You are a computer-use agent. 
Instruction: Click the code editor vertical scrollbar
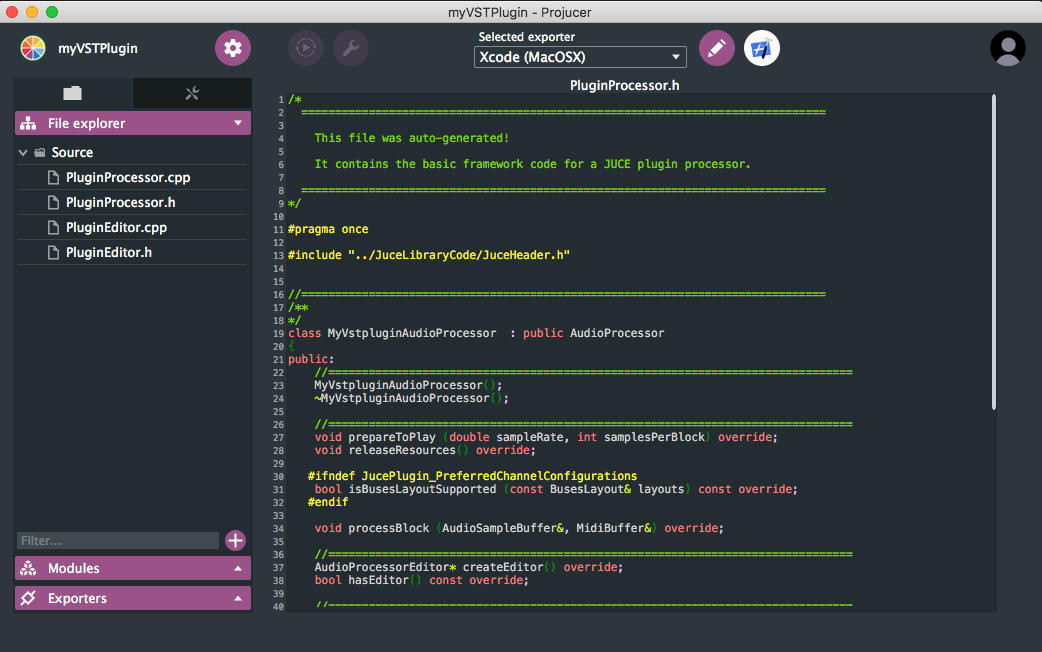pos(993,253)
